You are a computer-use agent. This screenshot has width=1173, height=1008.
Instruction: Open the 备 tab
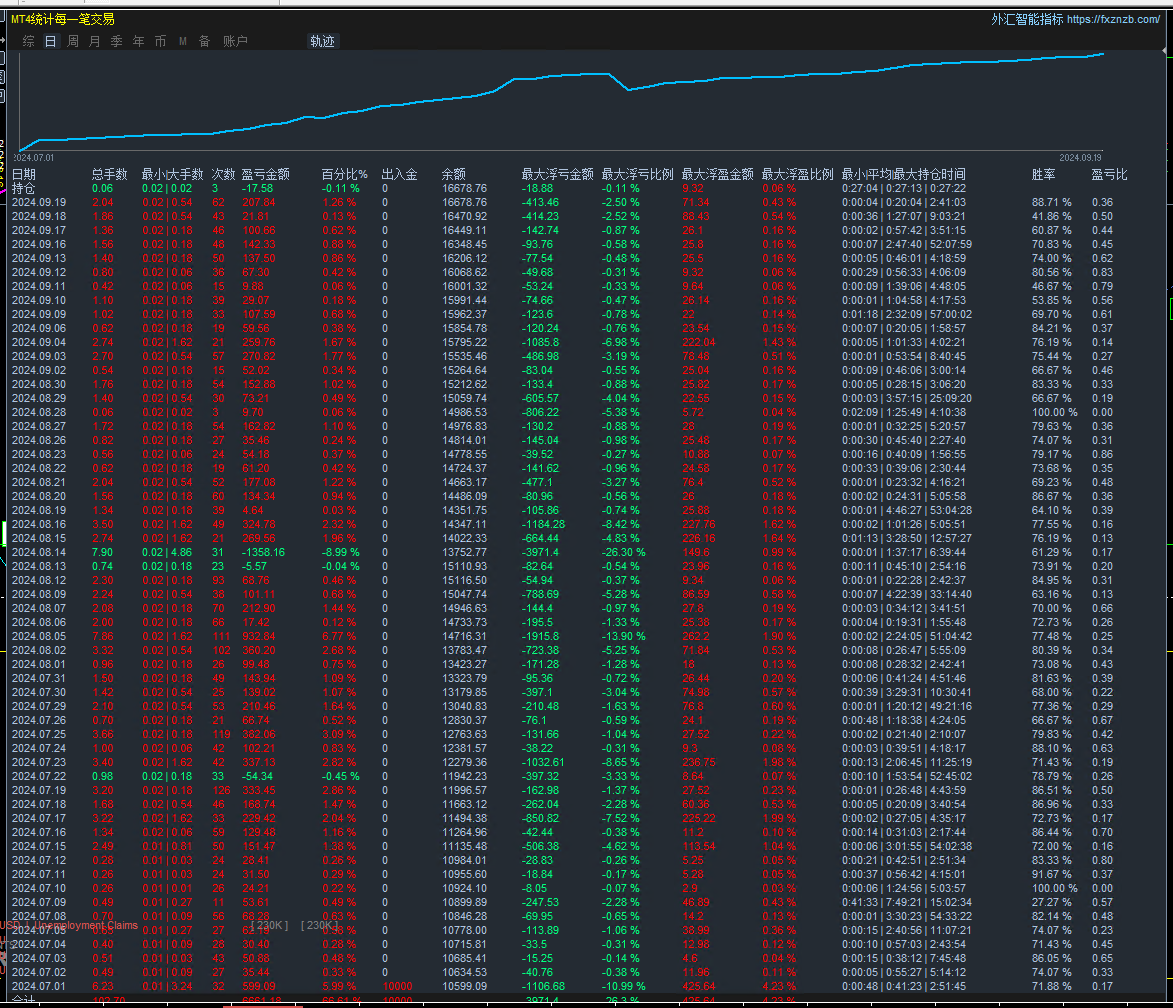[x=204, y=41]
